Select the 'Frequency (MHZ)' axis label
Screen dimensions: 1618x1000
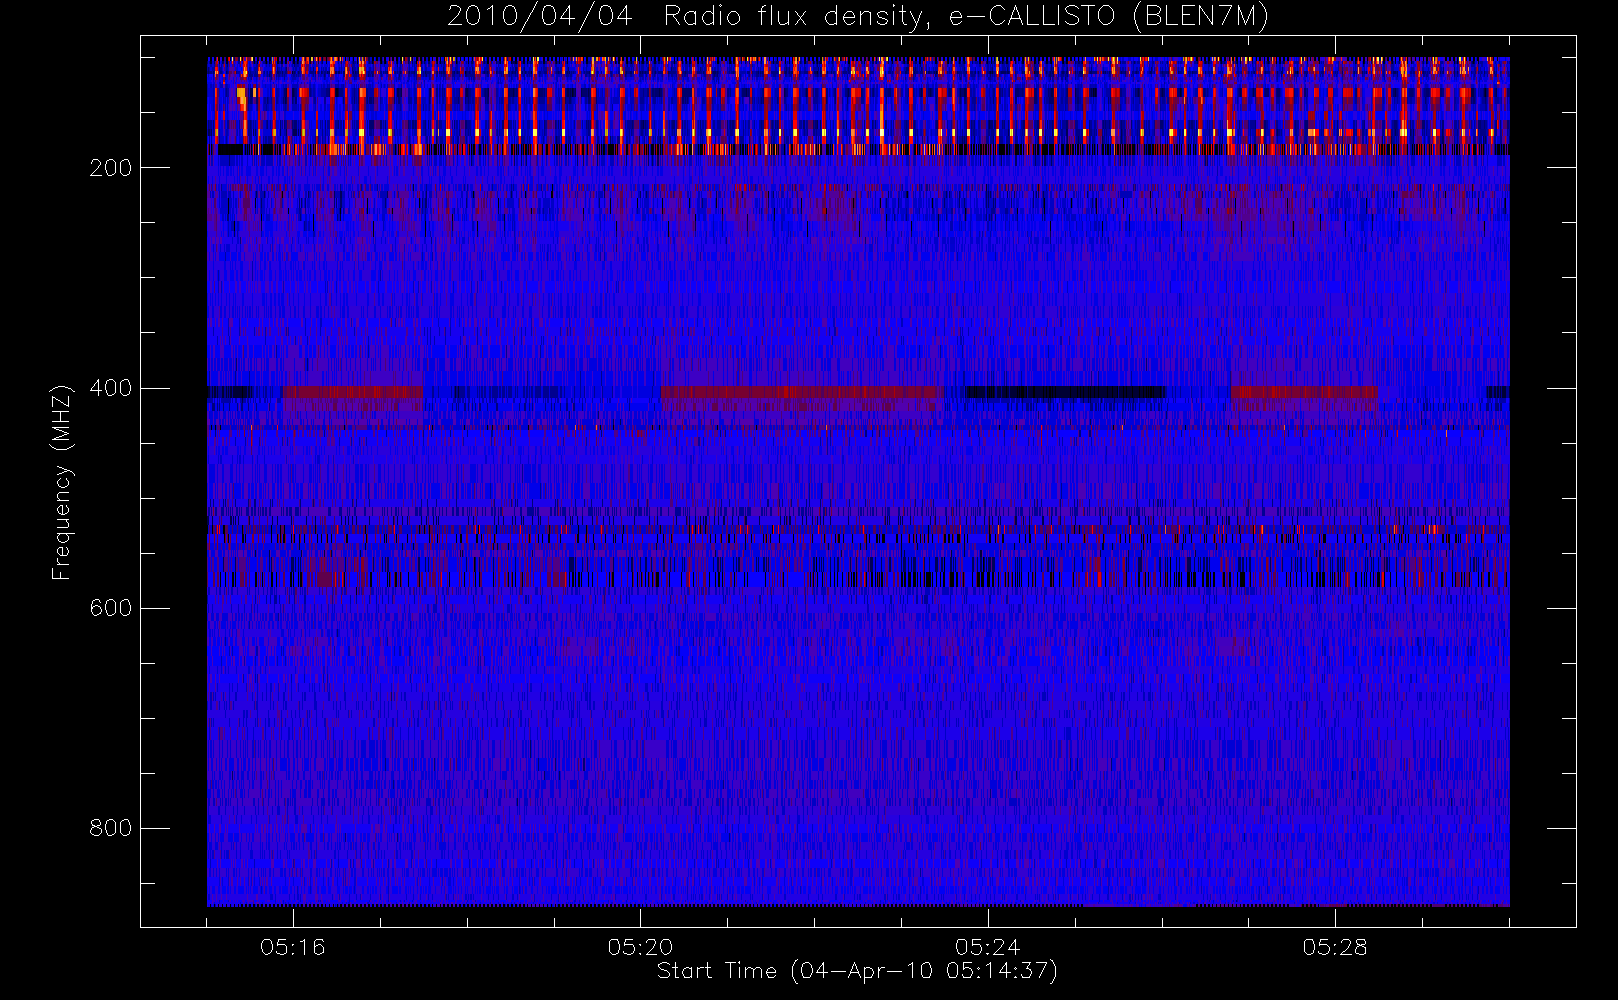pyautogui.click(x=62, y=482)
